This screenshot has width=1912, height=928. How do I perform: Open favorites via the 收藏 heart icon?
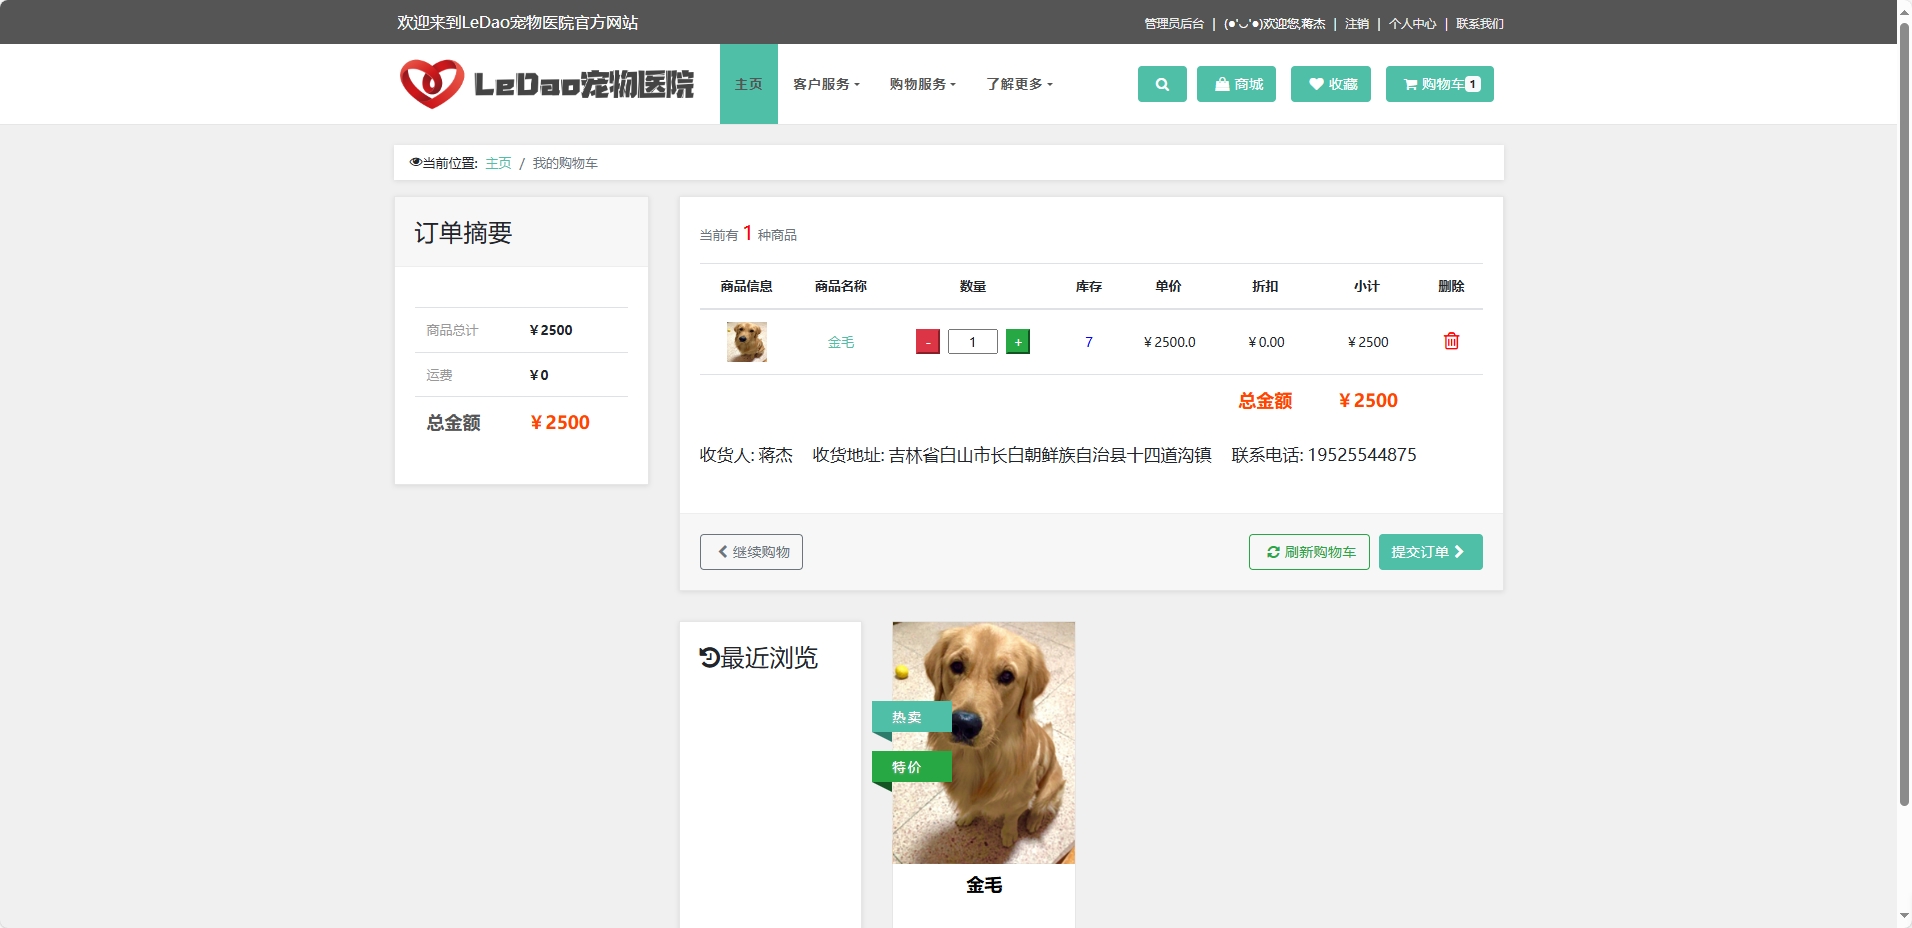pyautogui.click(x=1330, y=84)
